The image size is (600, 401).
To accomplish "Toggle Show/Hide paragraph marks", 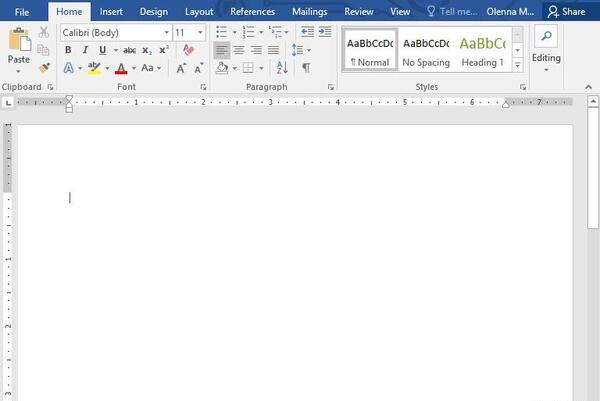I will click(x=306, y=68).
